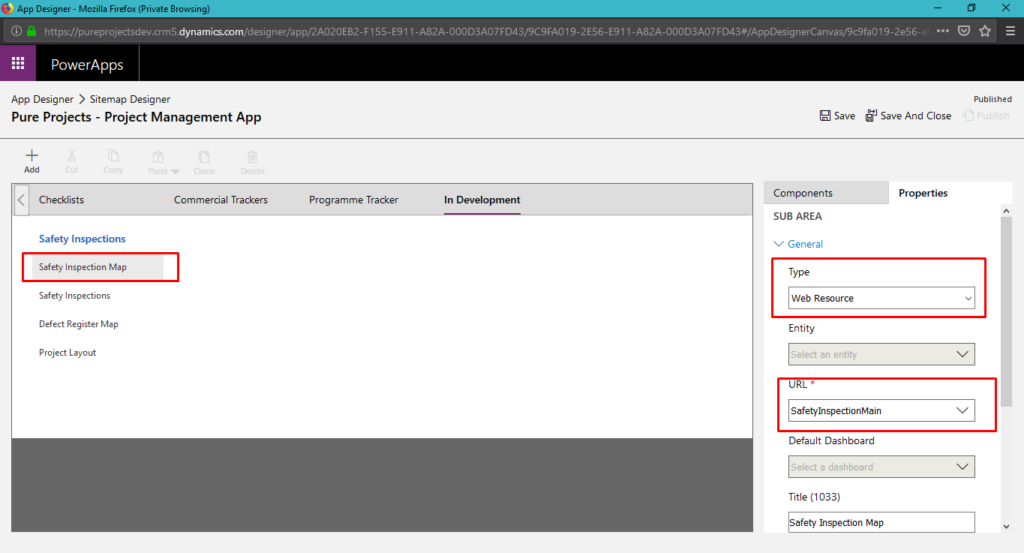Open the Select a dashboard dropdown

(x=881, y=467)
